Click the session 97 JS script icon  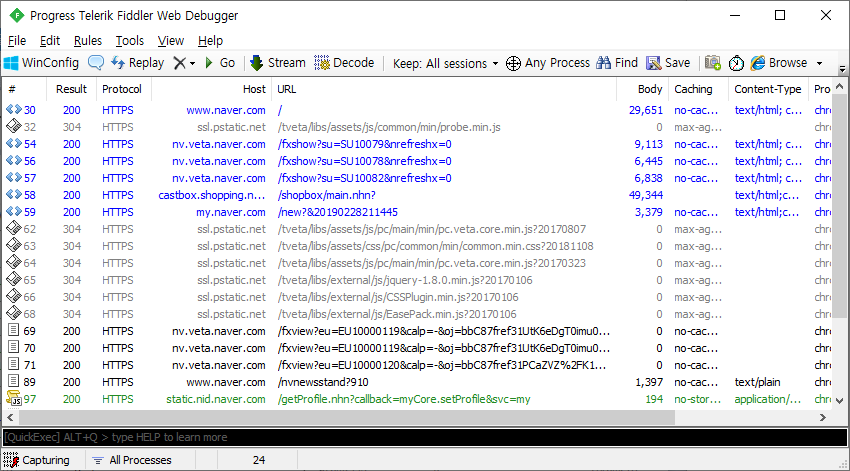coord(14,398)
